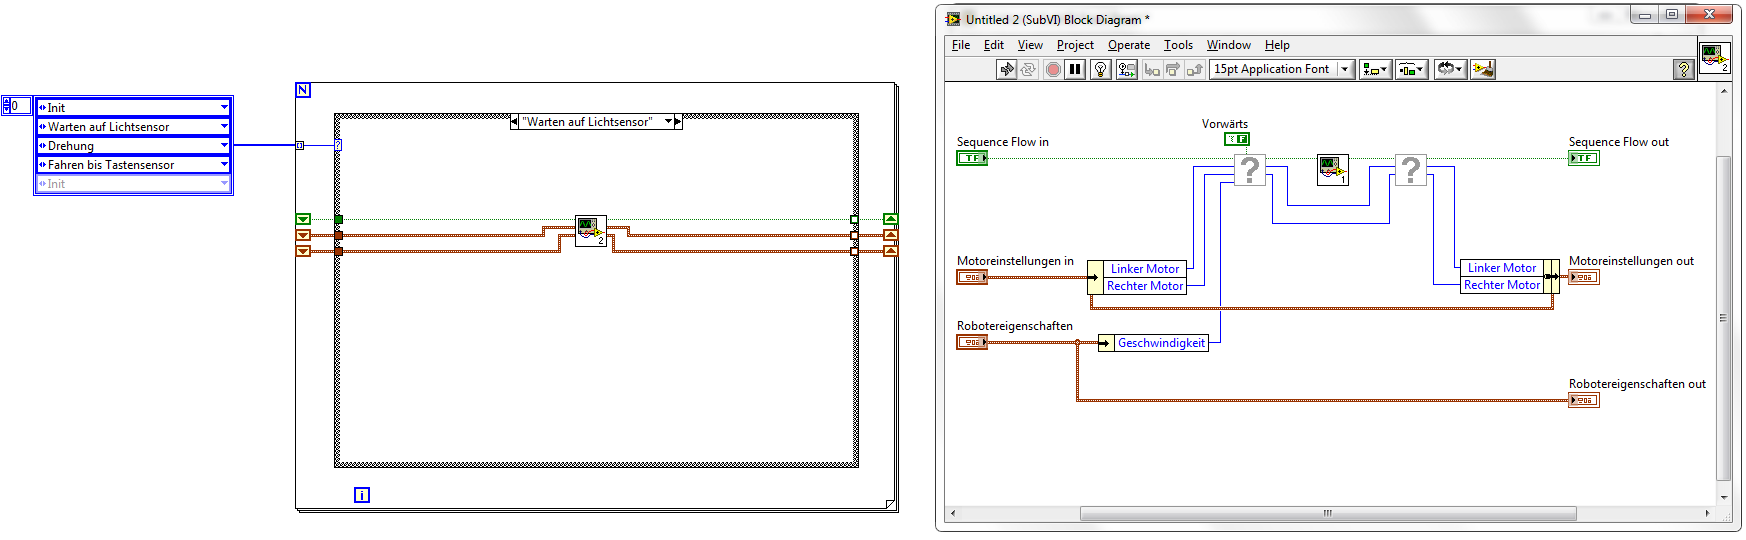Select the second question-mark subVI node
The width and height of the screenshot is (1746, 540).
click(x=1410, y=170)
